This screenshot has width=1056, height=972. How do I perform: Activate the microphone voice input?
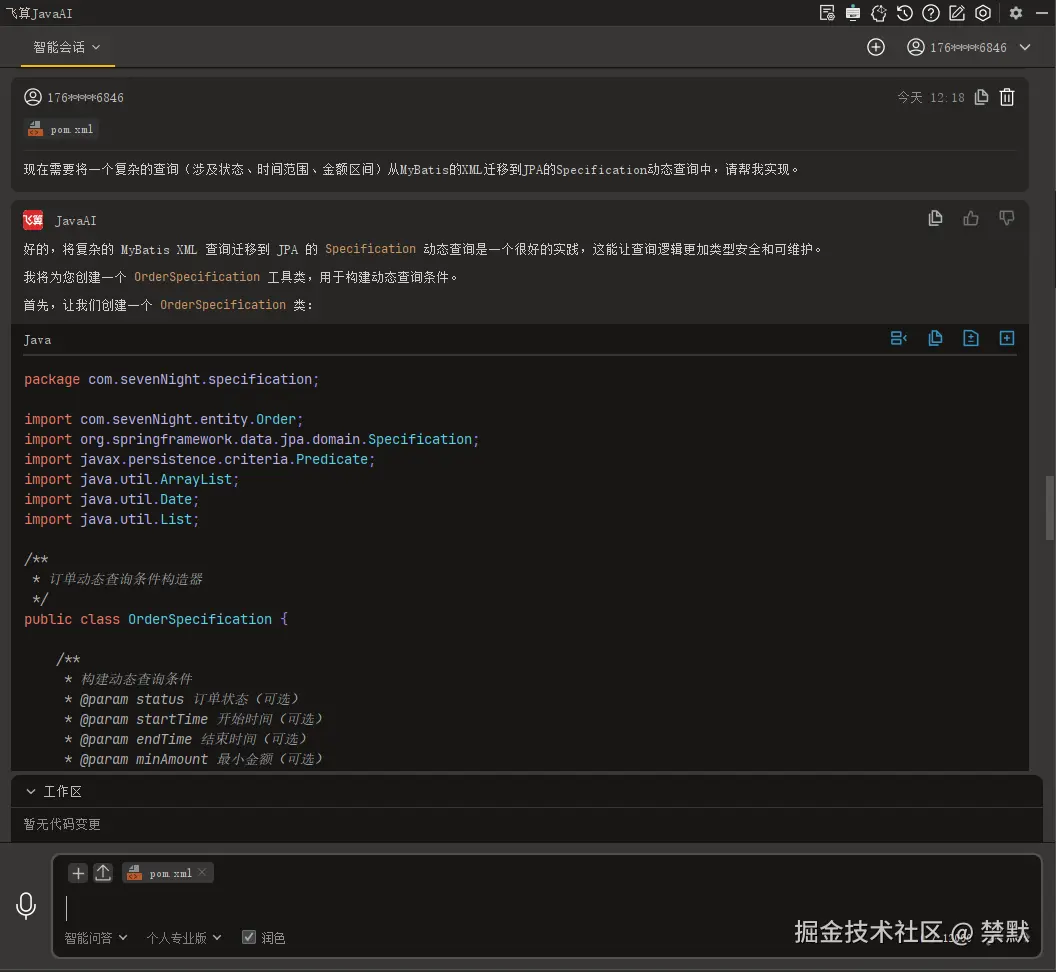(26, 906)
